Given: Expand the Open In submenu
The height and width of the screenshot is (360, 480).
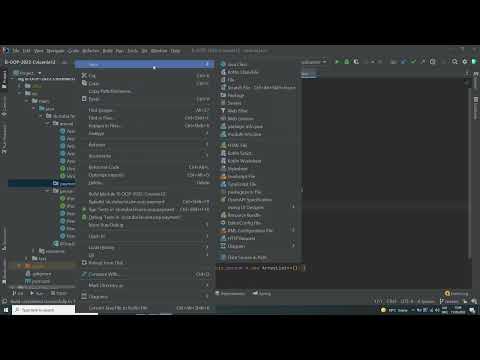Looking at the screenshot, I should pyautogui.click(x=145, y=236).
